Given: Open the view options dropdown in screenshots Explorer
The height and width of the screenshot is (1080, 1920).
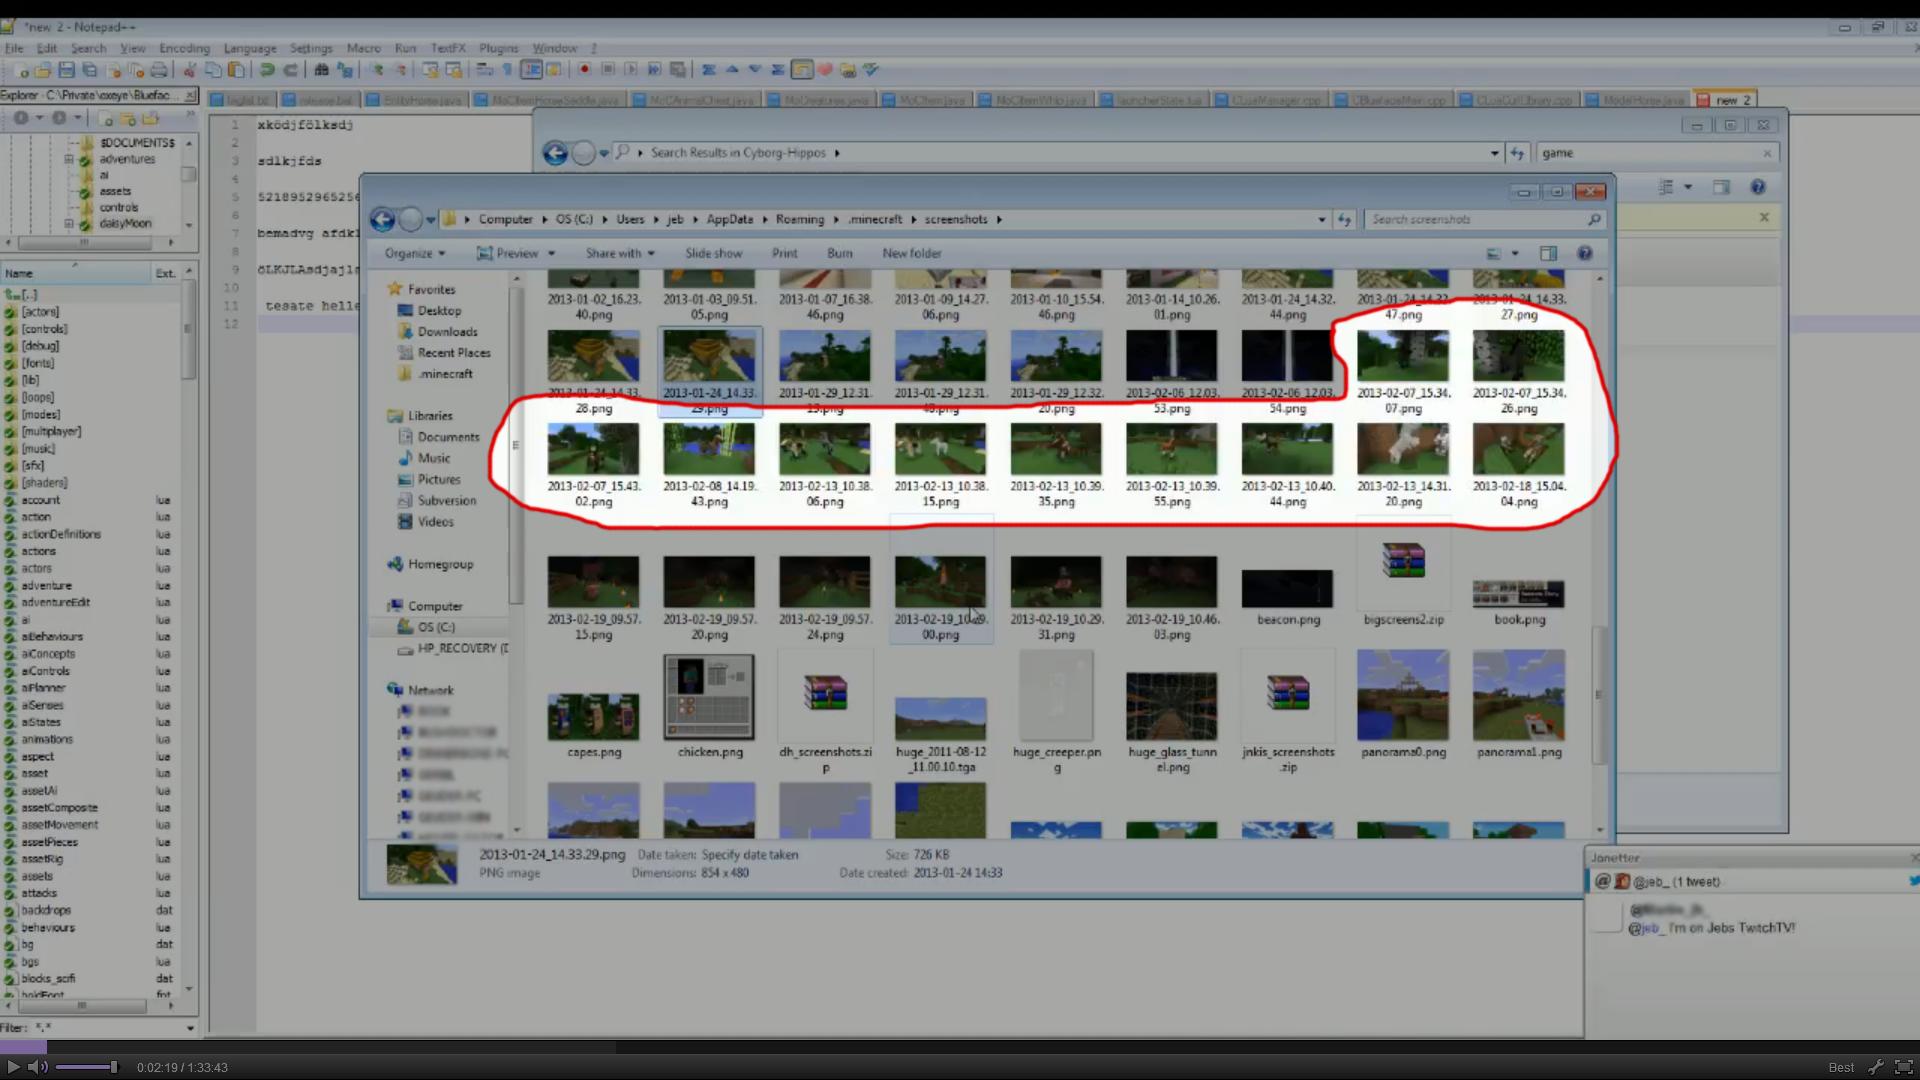Looking at the screenshot, I should (x=1515, y=253).
